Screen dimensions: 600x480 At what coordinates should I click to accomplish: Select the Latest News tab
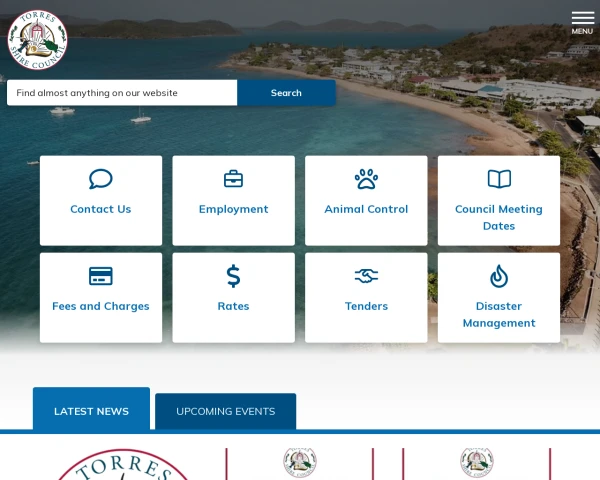(91, 409)
